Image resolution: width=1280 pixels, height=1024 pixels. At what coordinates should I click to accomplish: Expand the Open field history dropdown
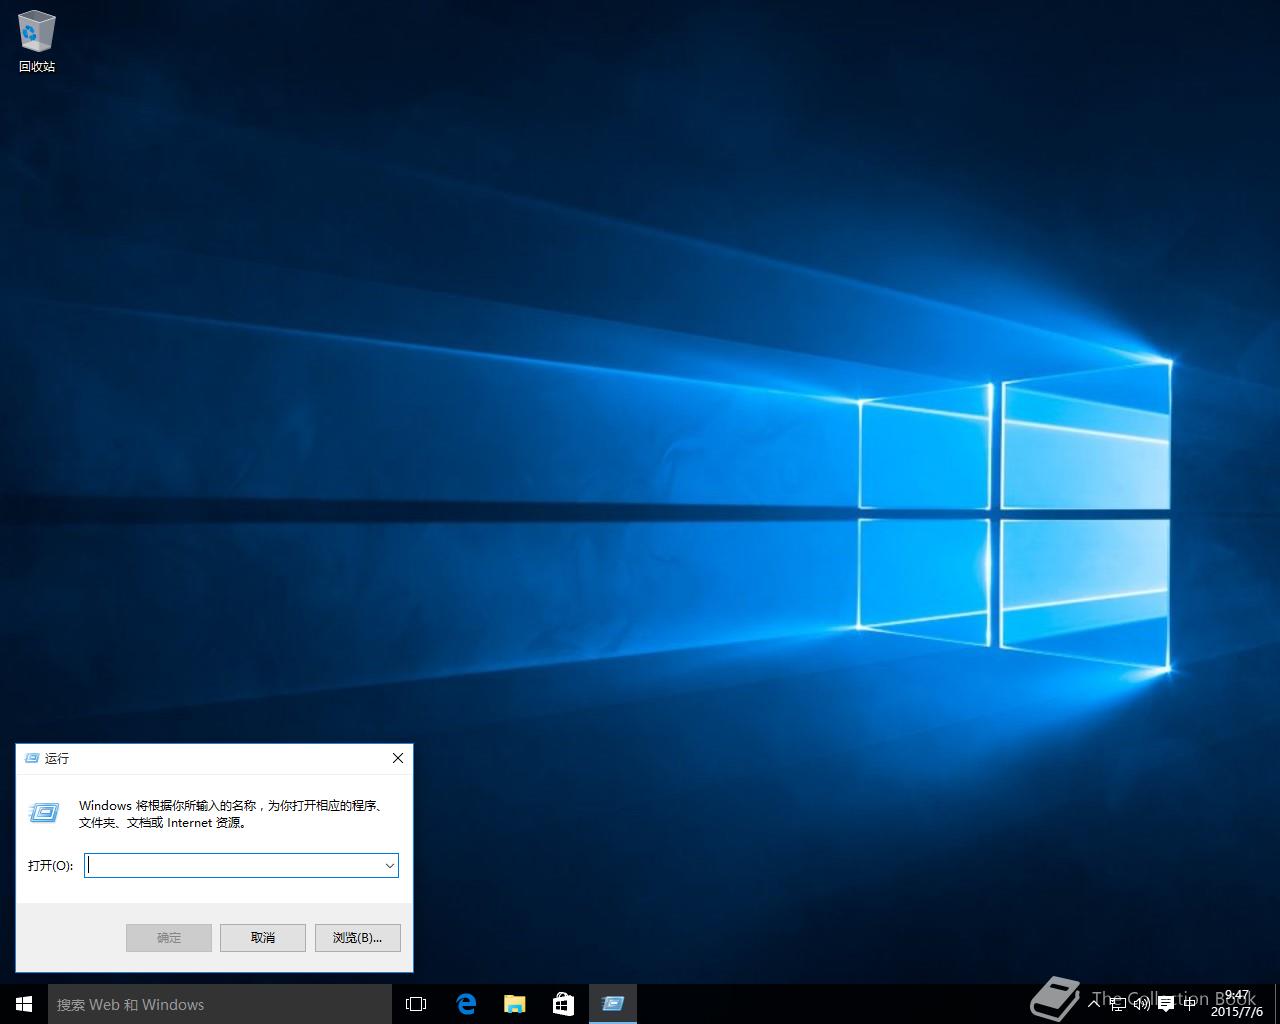[390, 865]
